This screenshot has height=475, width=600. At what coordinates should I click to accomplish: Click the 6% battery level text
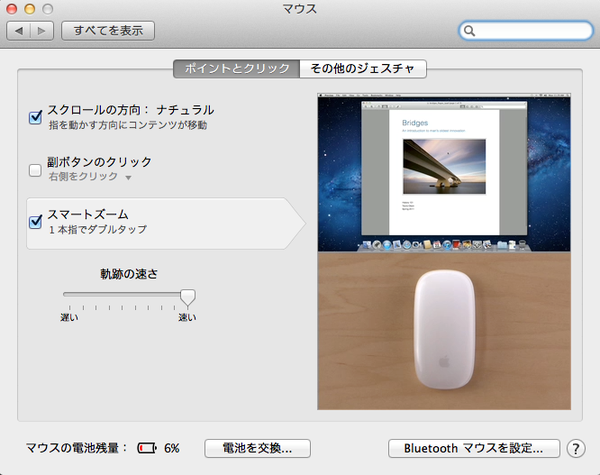click(172, 448)
